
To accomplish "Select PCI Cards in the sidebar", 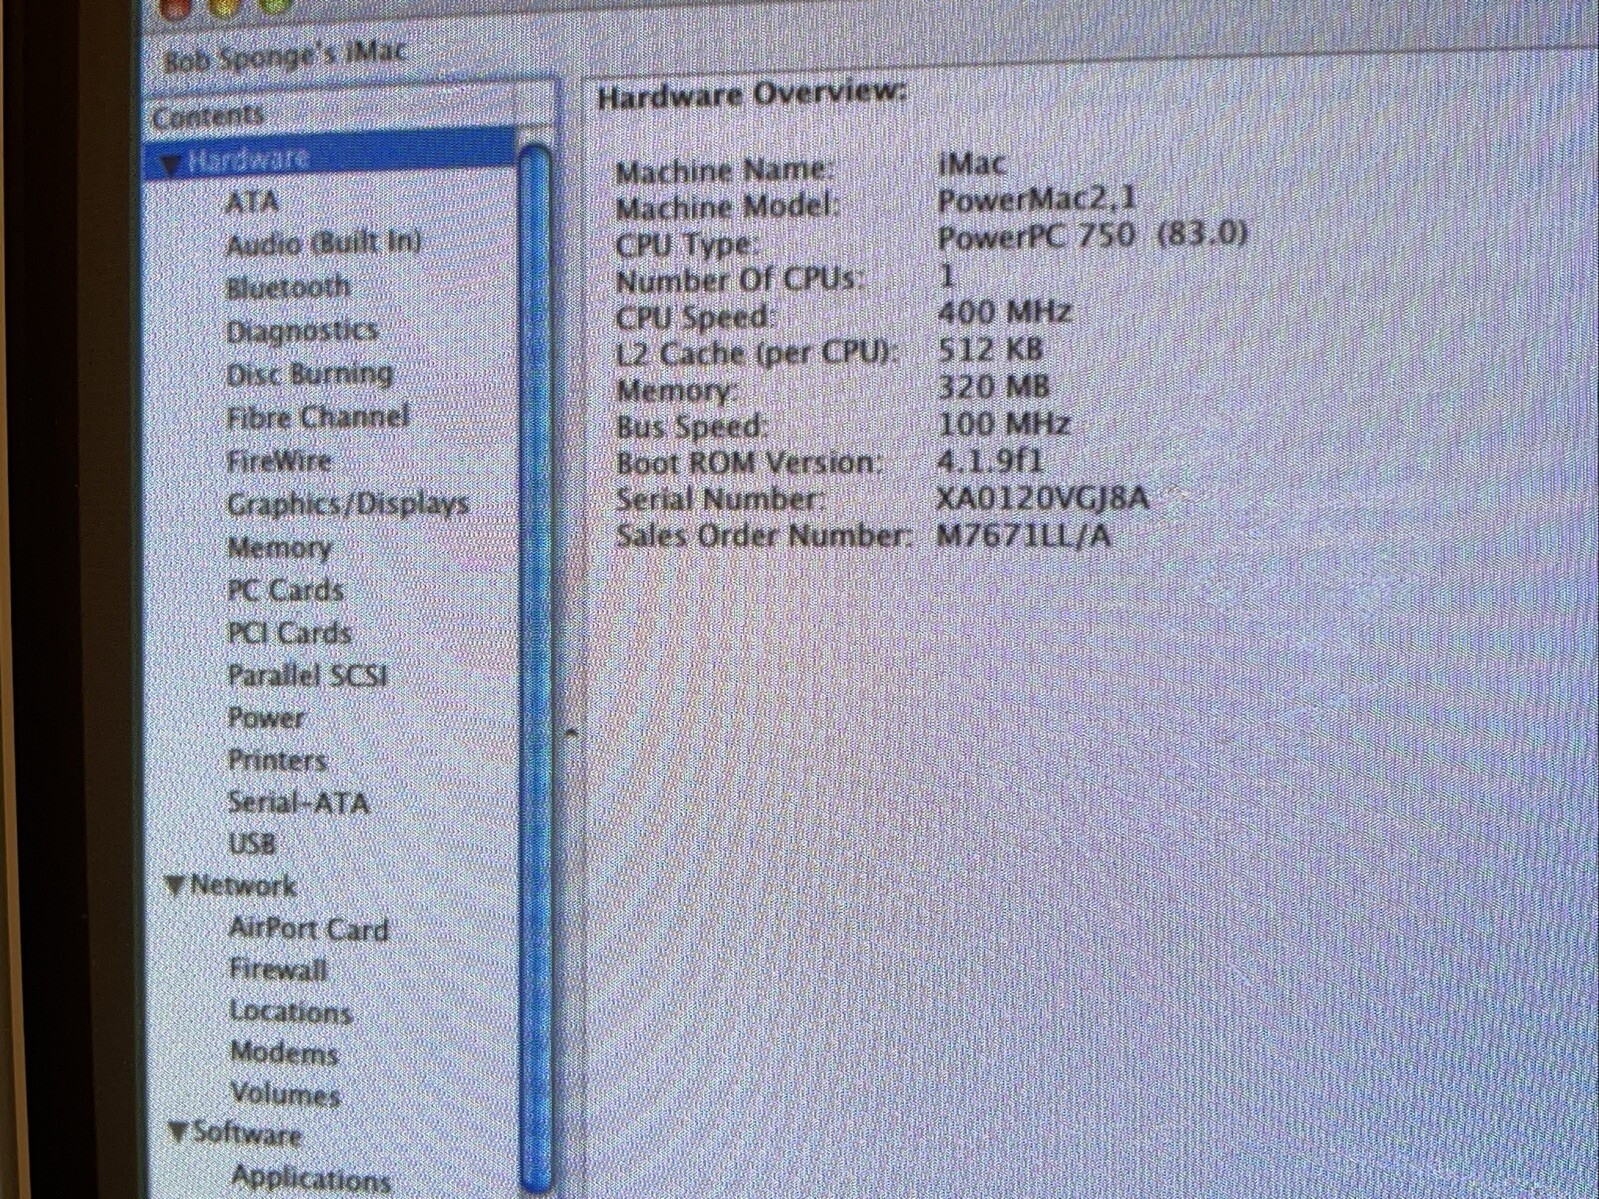I will 290,633.
